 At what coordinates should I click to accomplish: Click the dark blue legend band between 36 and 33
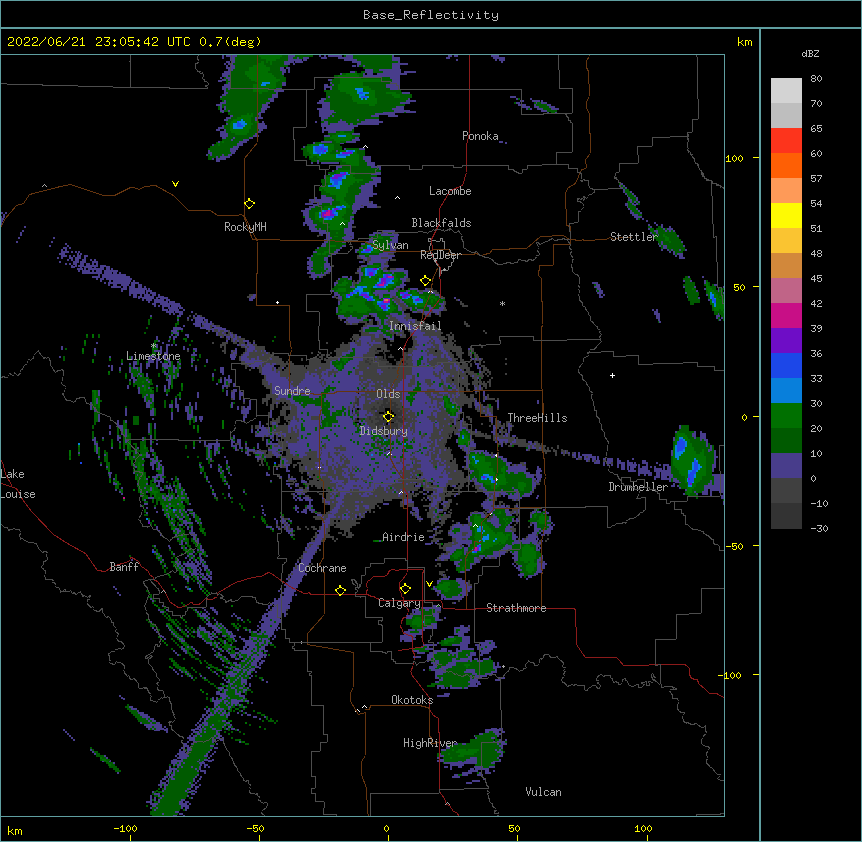pyautogui.click(x=786, y=366)
